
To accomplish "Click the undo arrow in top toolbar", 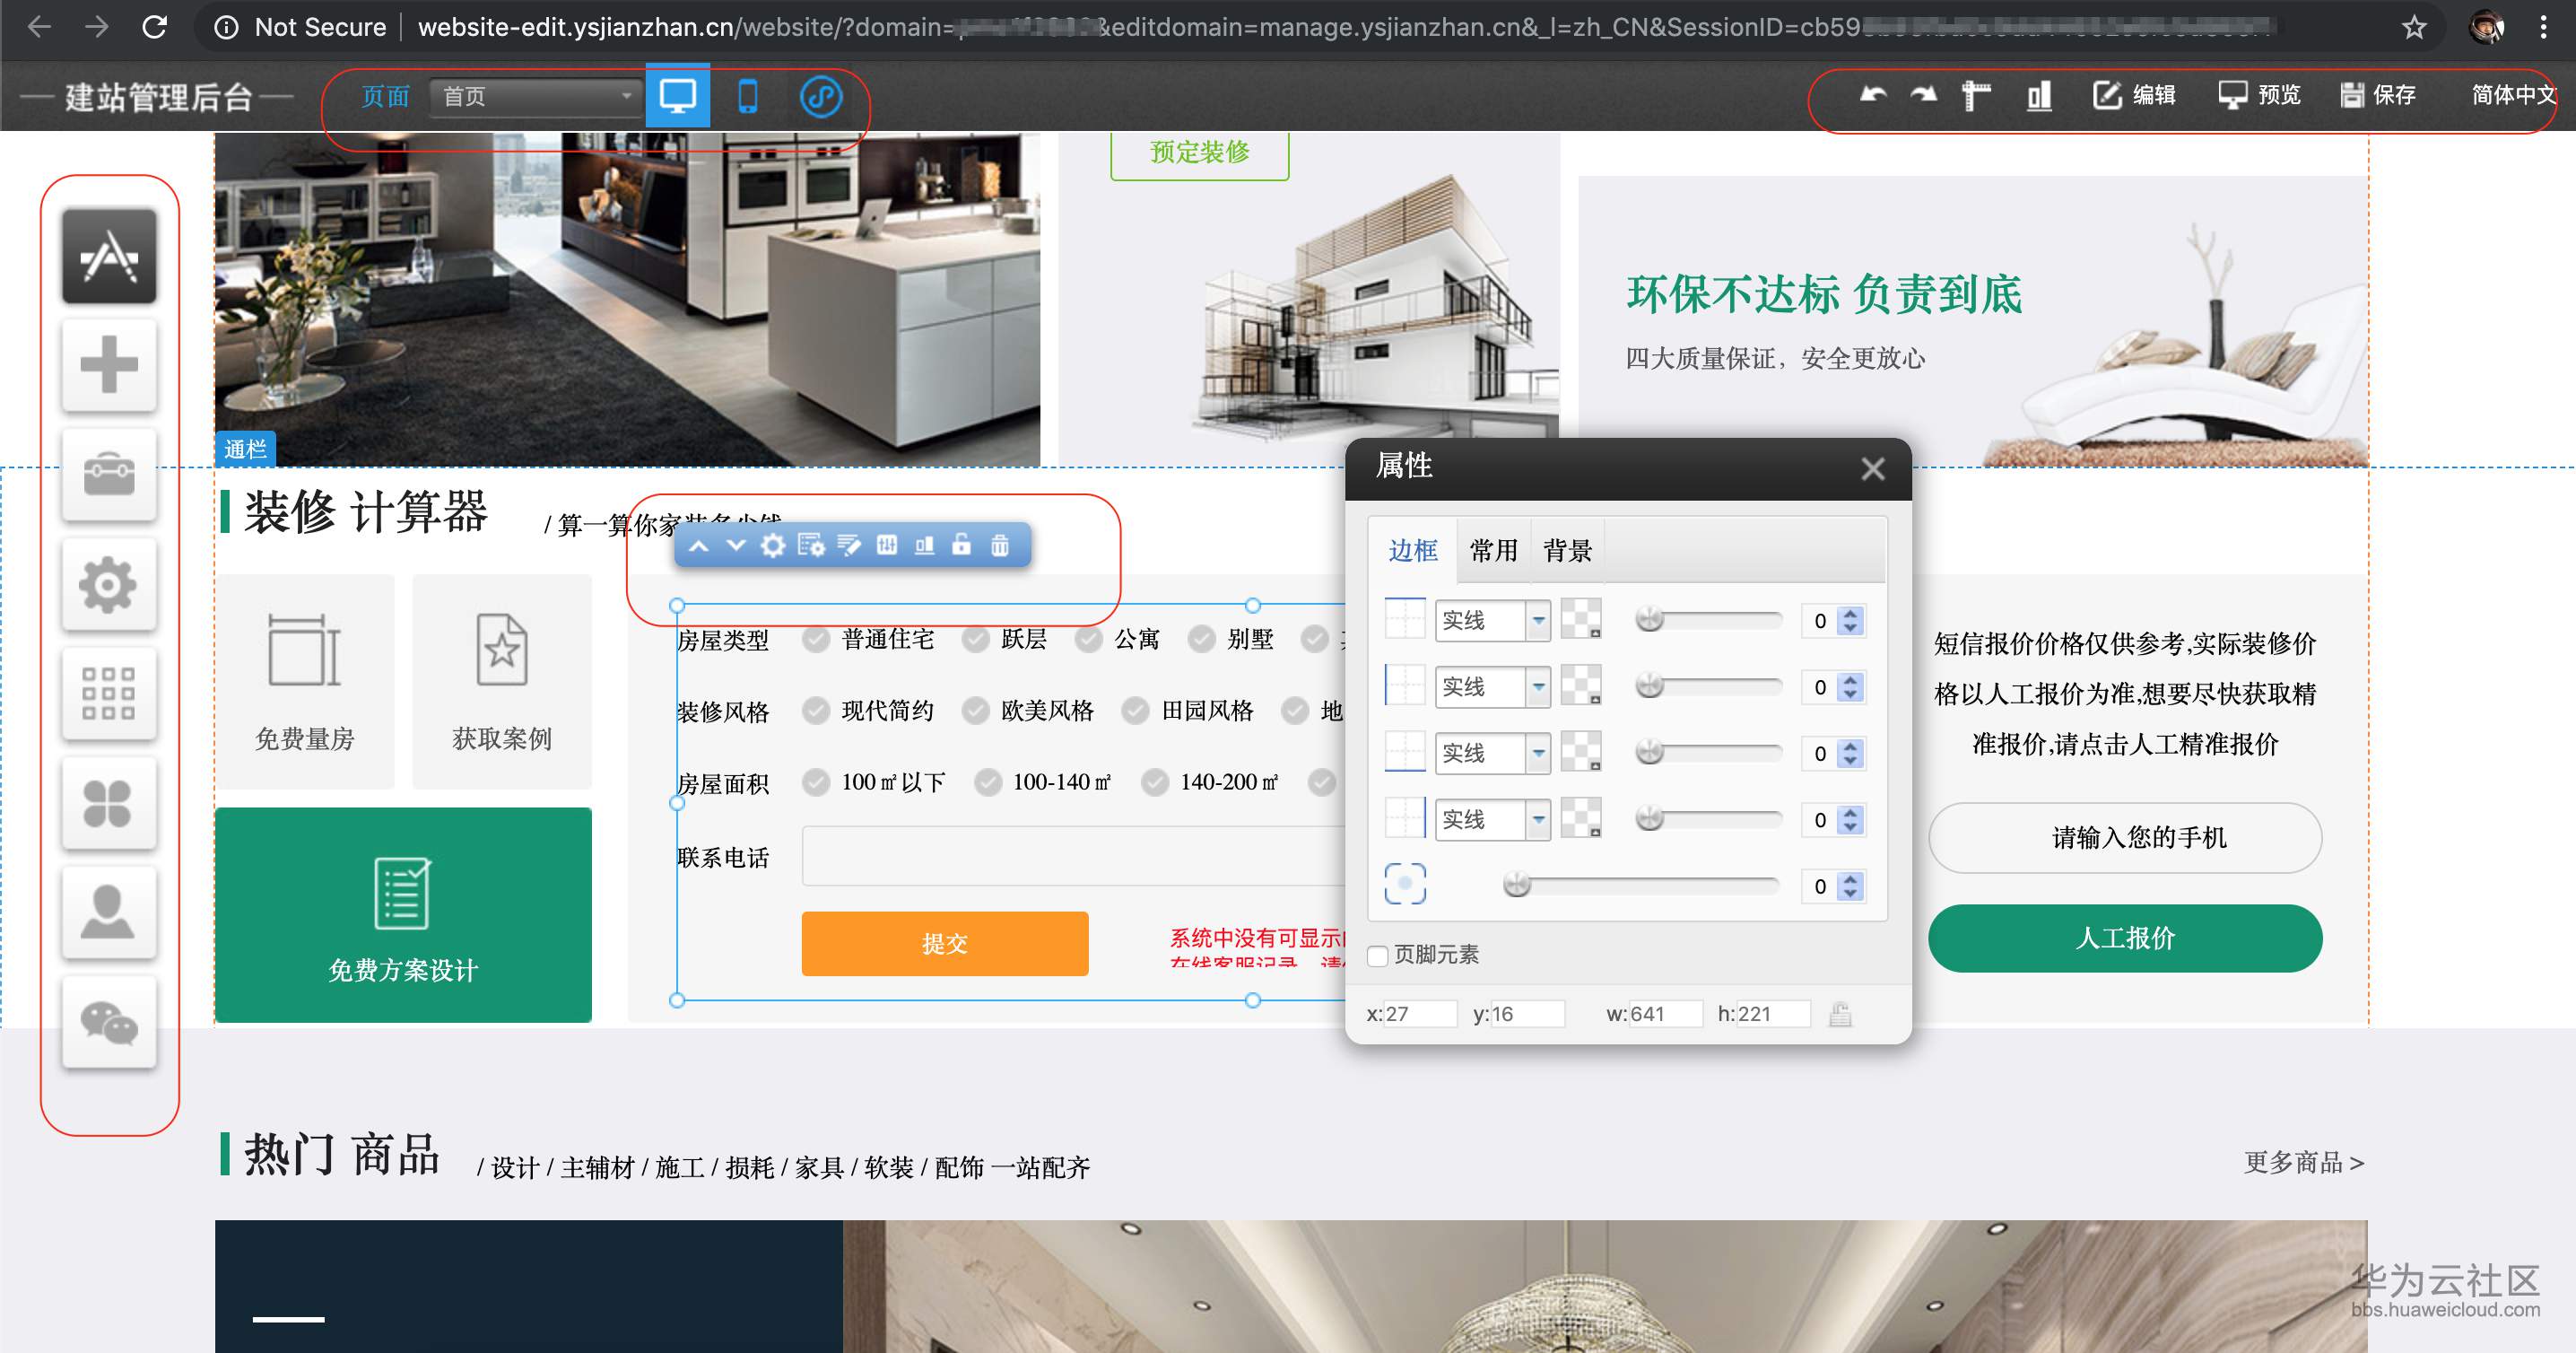I will pos(1872,95).
